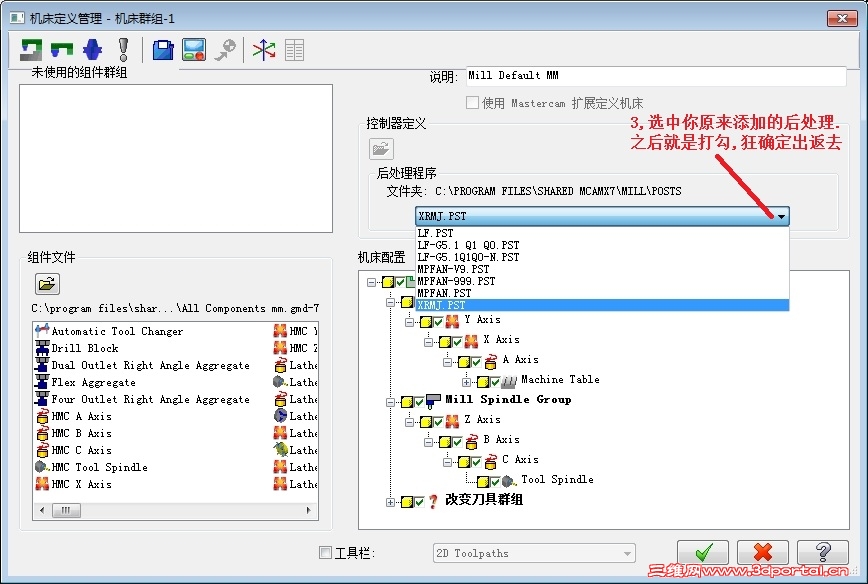Click the B Axis rotary icon in the machine tree
Screen dimensions: 868x584
pyautogui.click(x=471, y=441)
